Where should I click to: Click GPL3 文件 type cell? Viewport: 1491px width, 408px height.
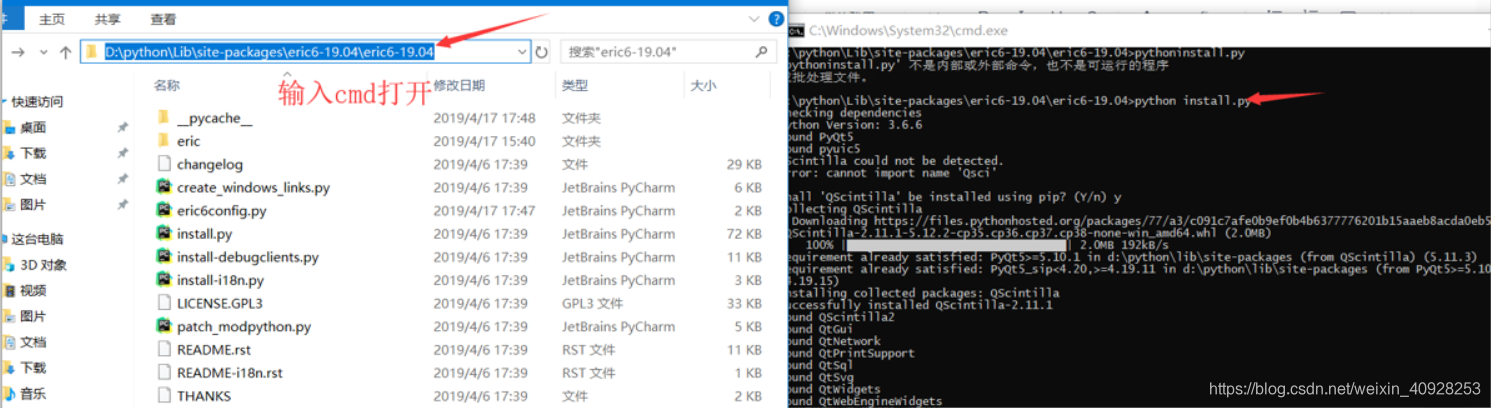coord(593,303)
